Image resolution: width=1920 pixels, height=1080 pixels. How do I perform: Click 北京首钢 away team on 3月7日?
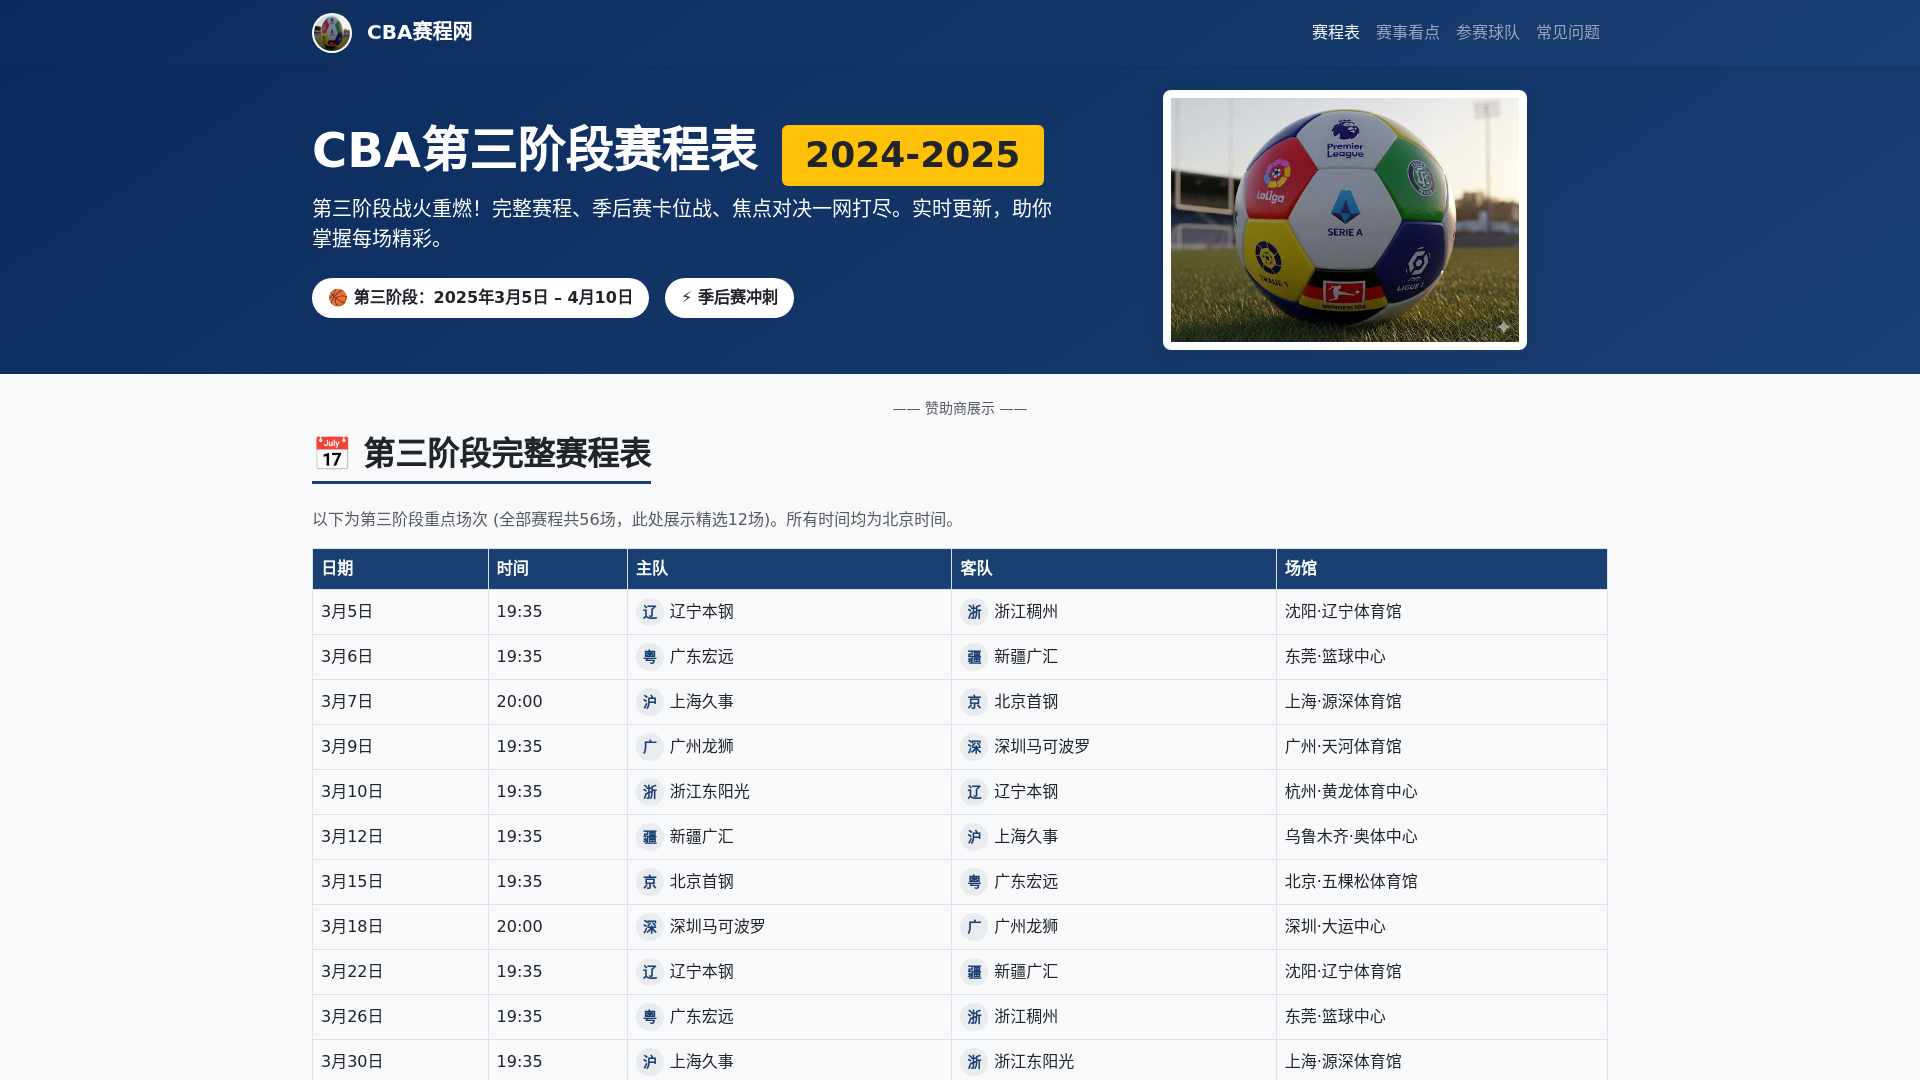[1026, 702]
